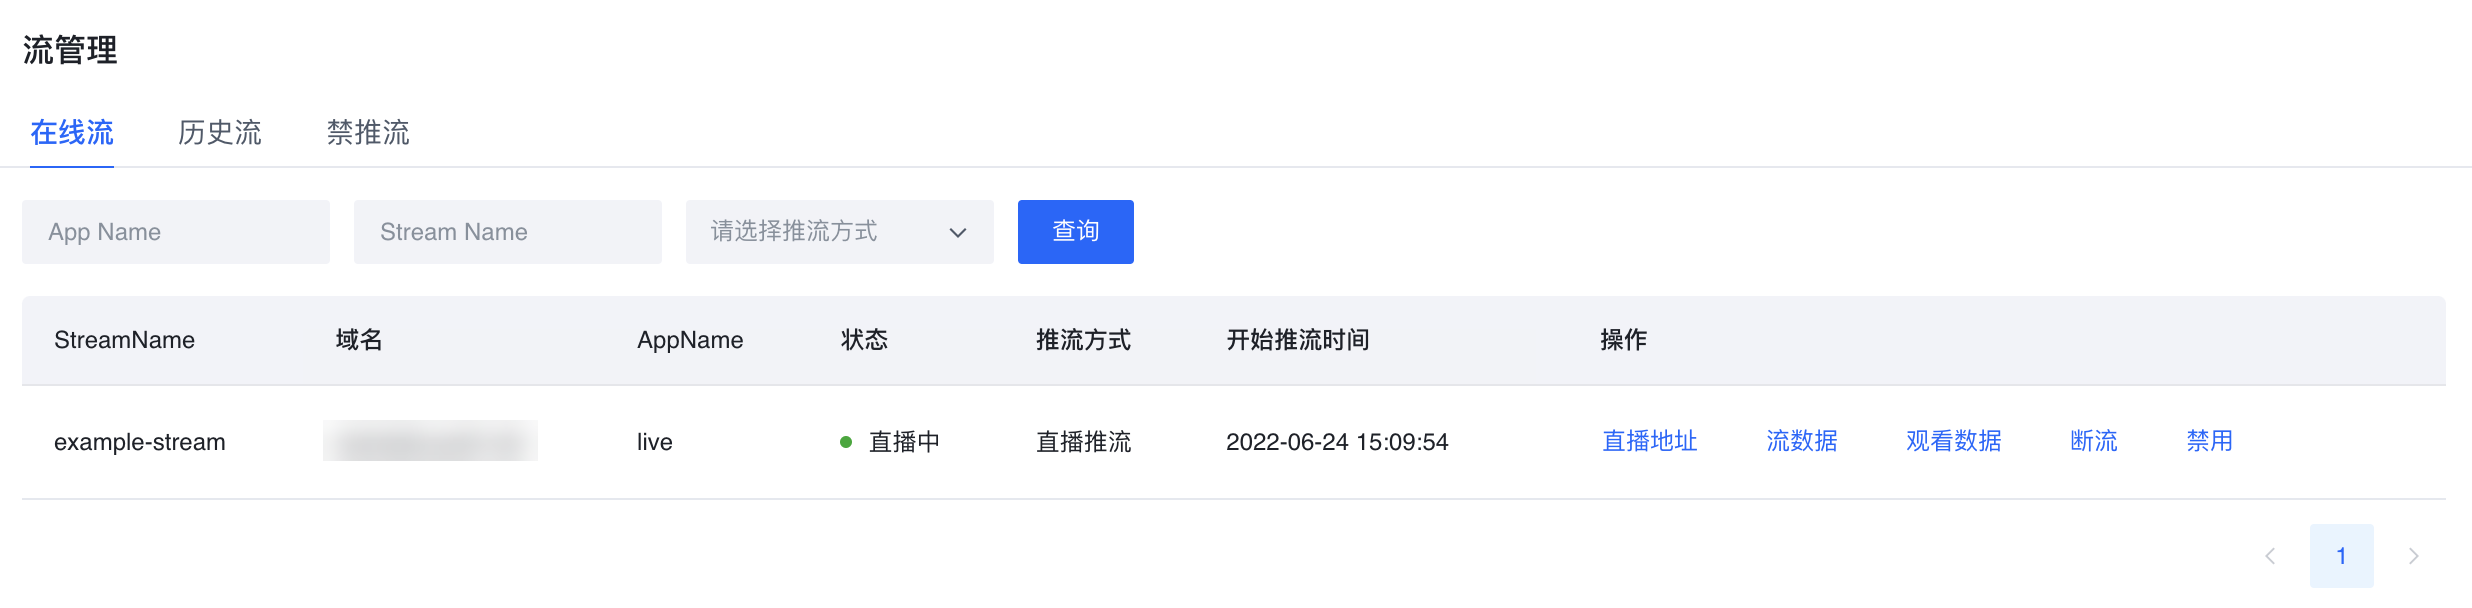
Task: Click the dropdown chevron arrow icon
Action: coord(958,233)
